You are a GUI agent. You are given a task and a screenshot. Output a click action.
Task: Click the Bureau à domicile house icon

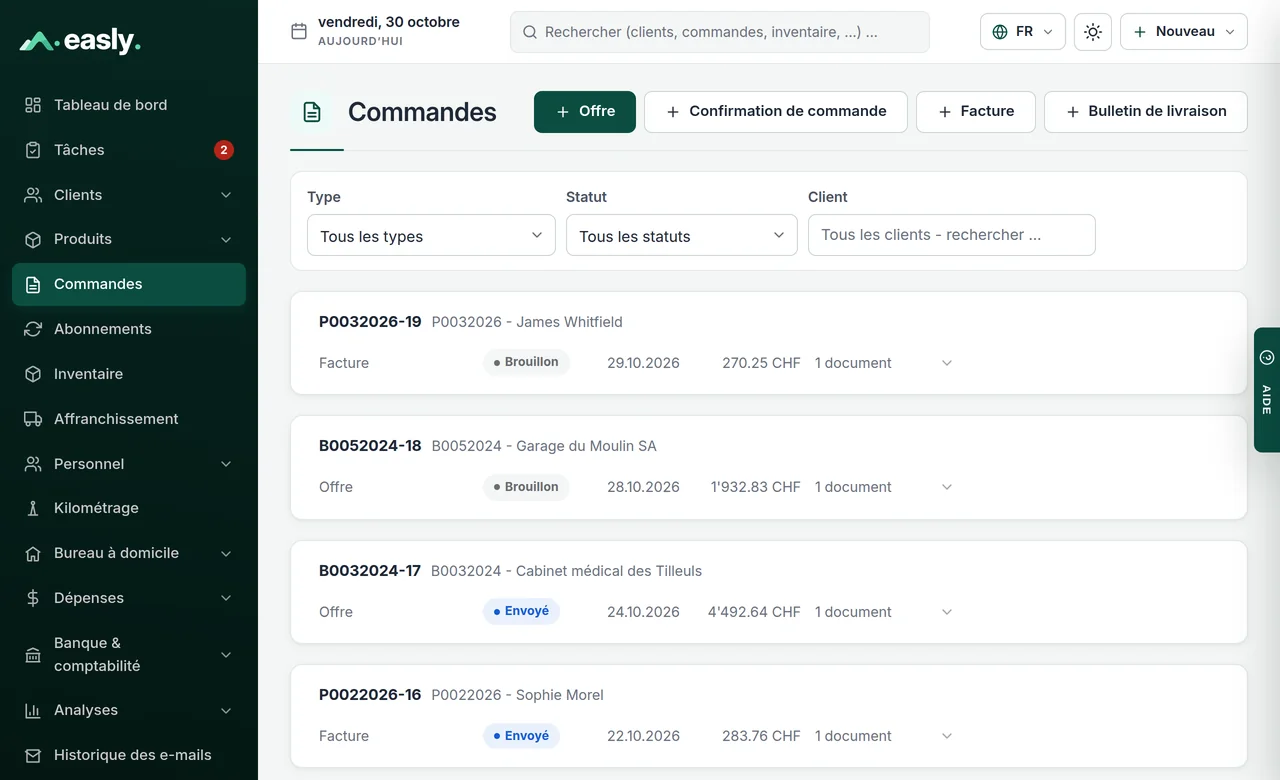point(33,553)
